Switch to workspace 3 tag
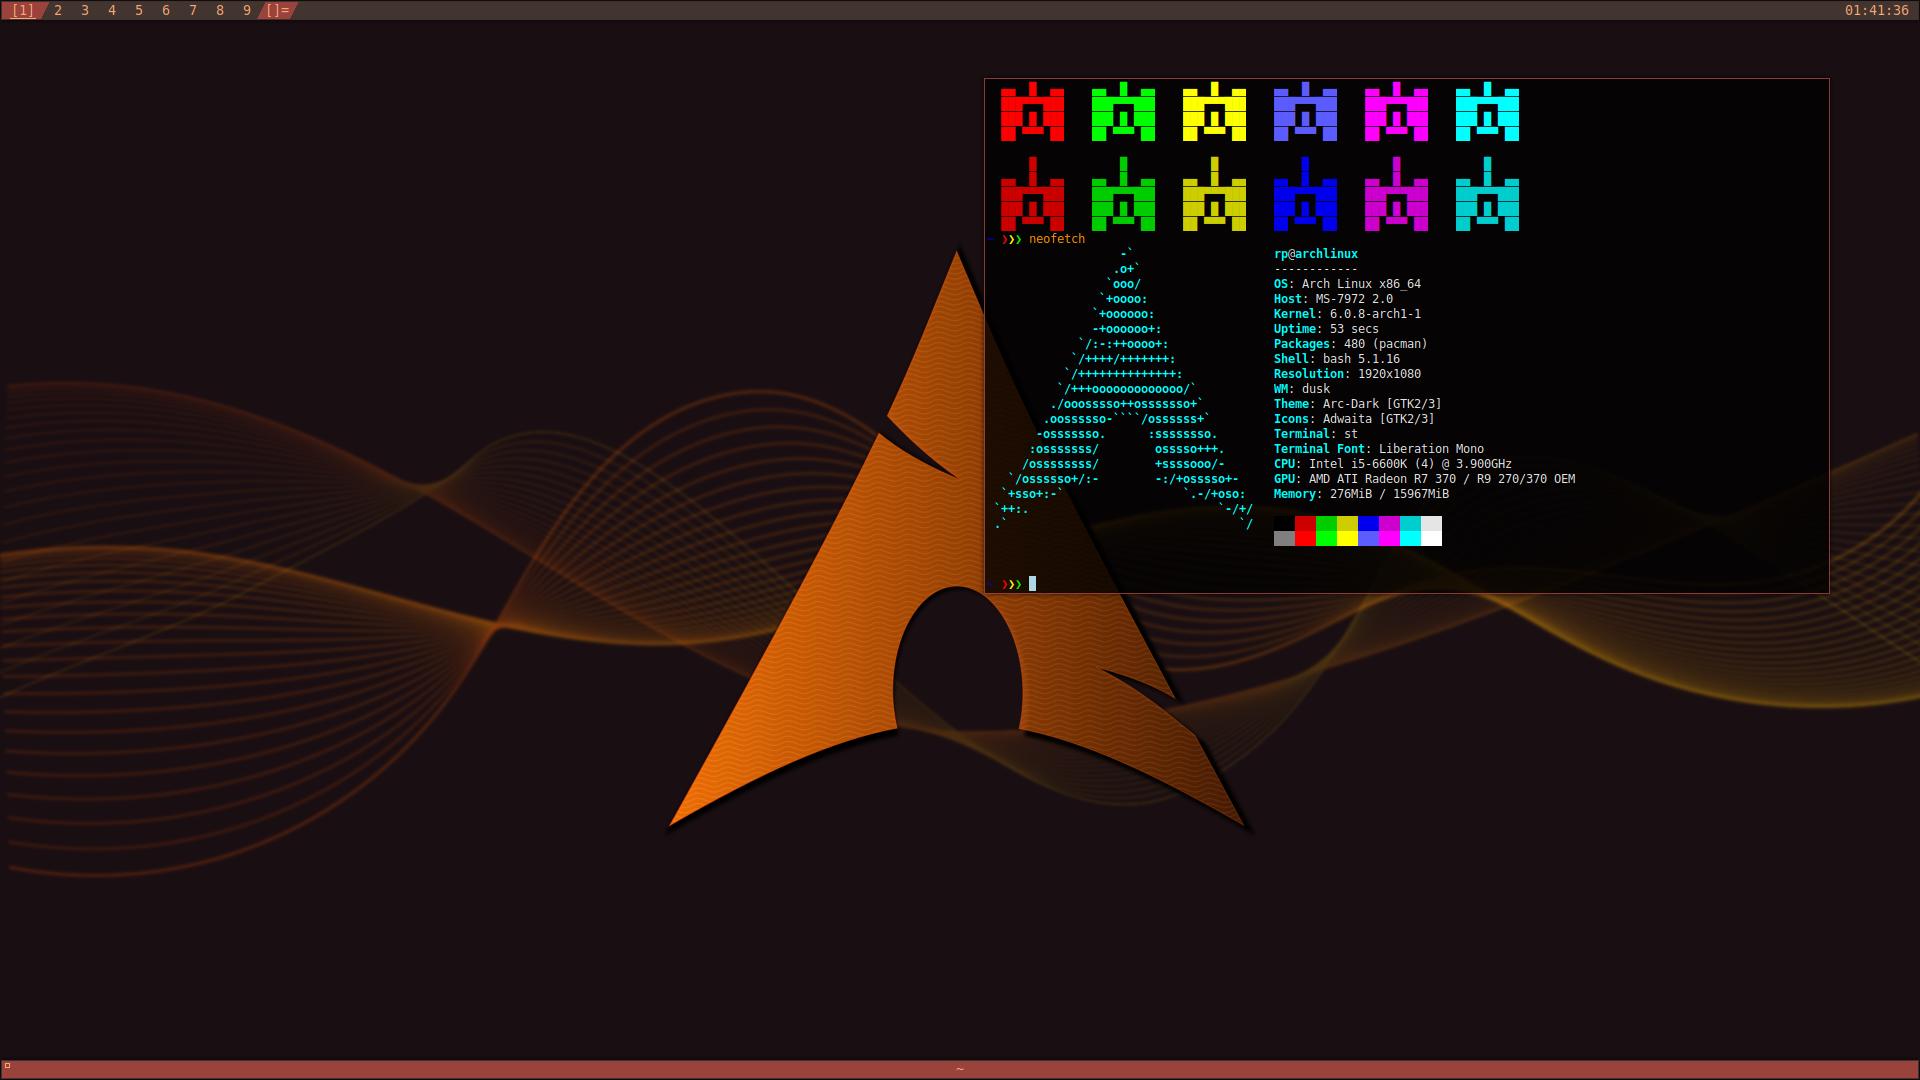 click(x=85, y=10)
